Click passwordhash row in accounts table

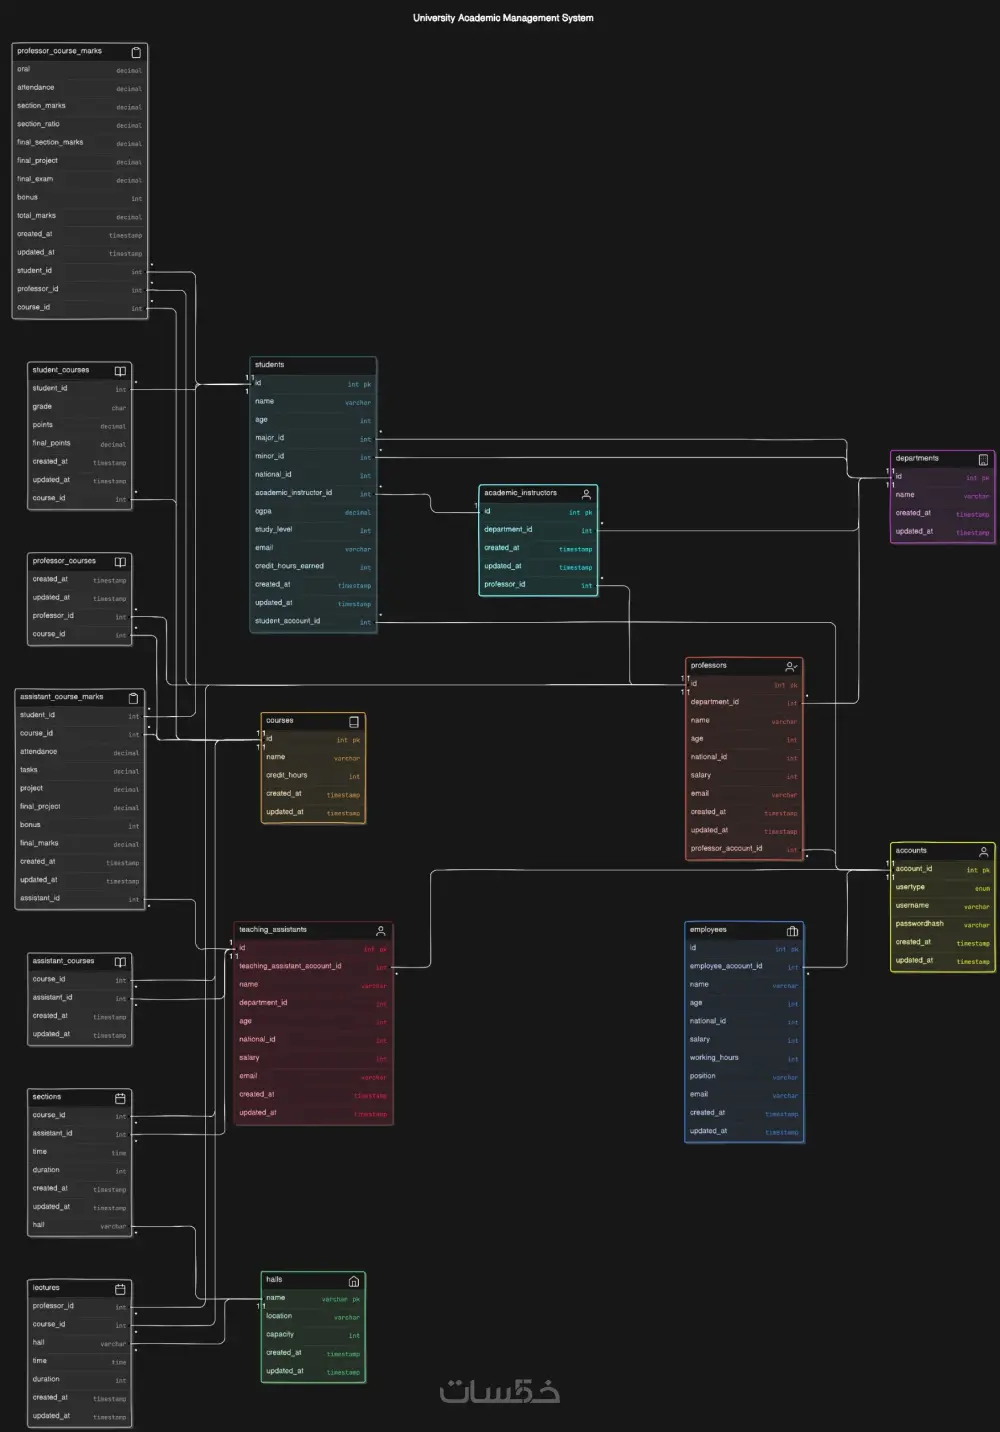tap(942, 924)
